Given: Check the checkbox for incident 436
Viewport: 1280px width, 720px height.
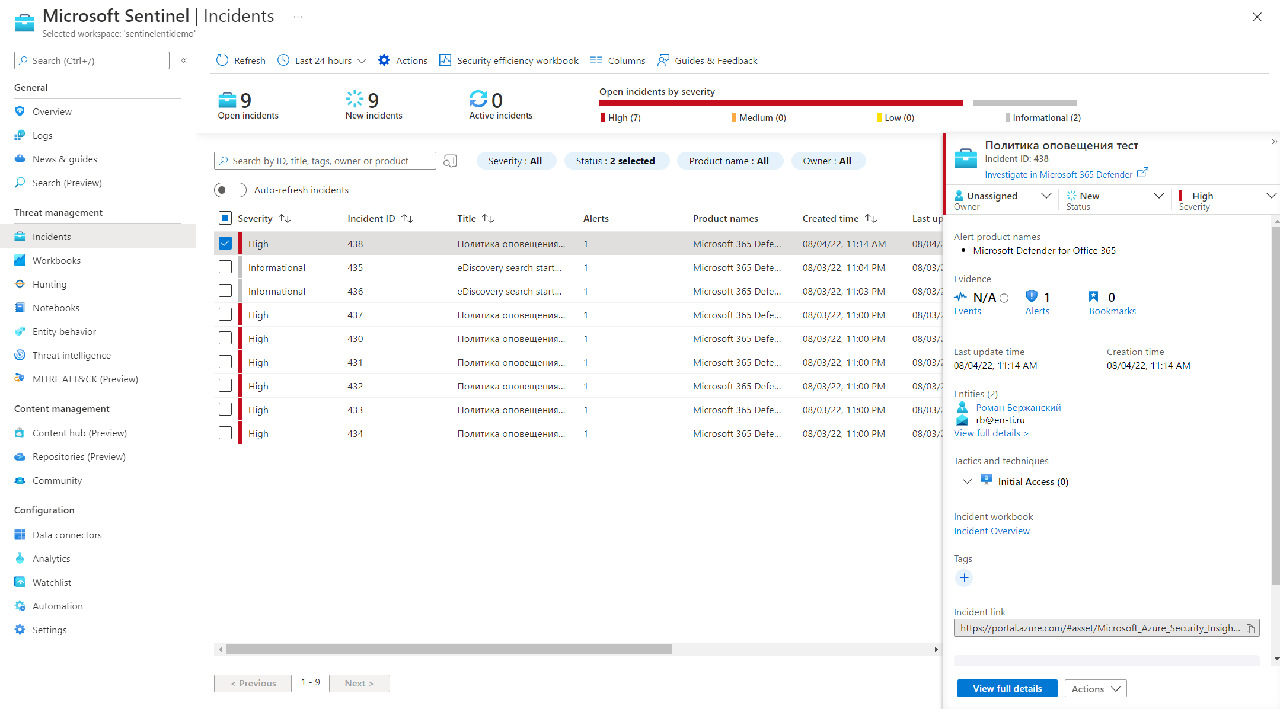Looking at the screenshot, I should pyautogui.click(x=225, y=291).
